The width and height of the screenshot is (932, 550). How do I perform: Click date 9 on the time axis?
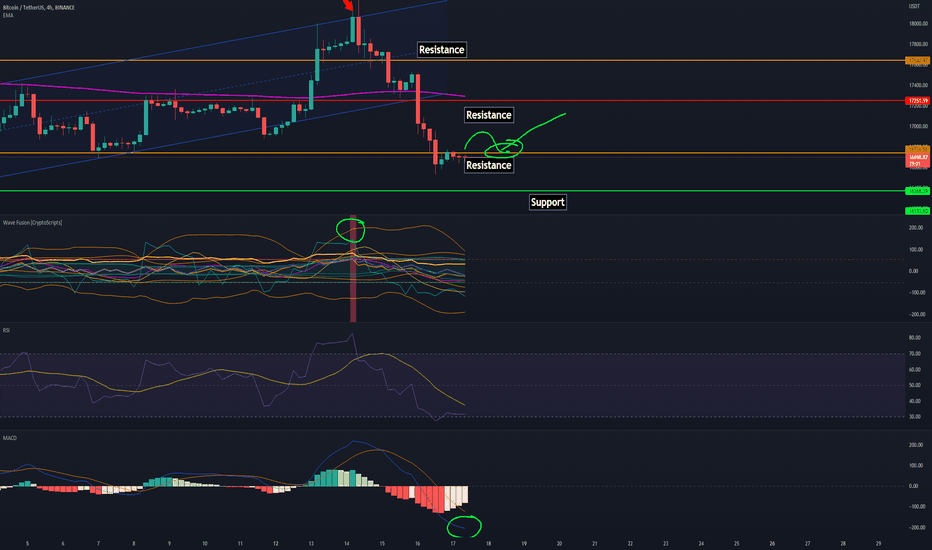click(169, 543)
